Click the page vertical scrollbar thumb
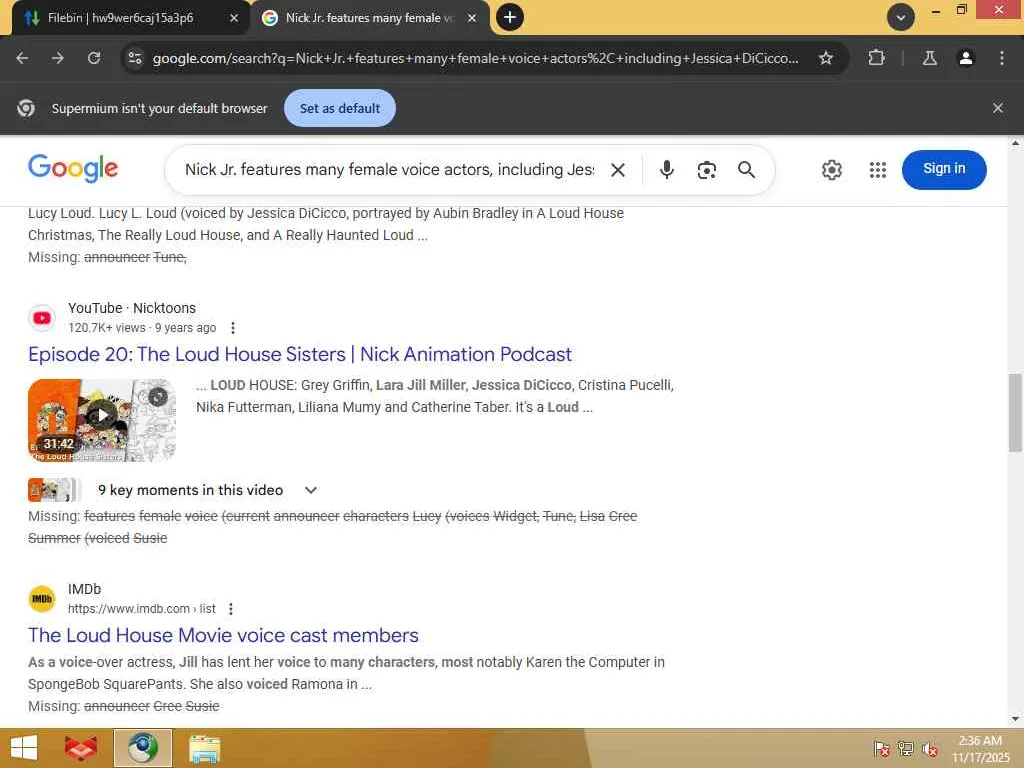The width and height of the screenshot is (1024, 768). point(1015,413)
